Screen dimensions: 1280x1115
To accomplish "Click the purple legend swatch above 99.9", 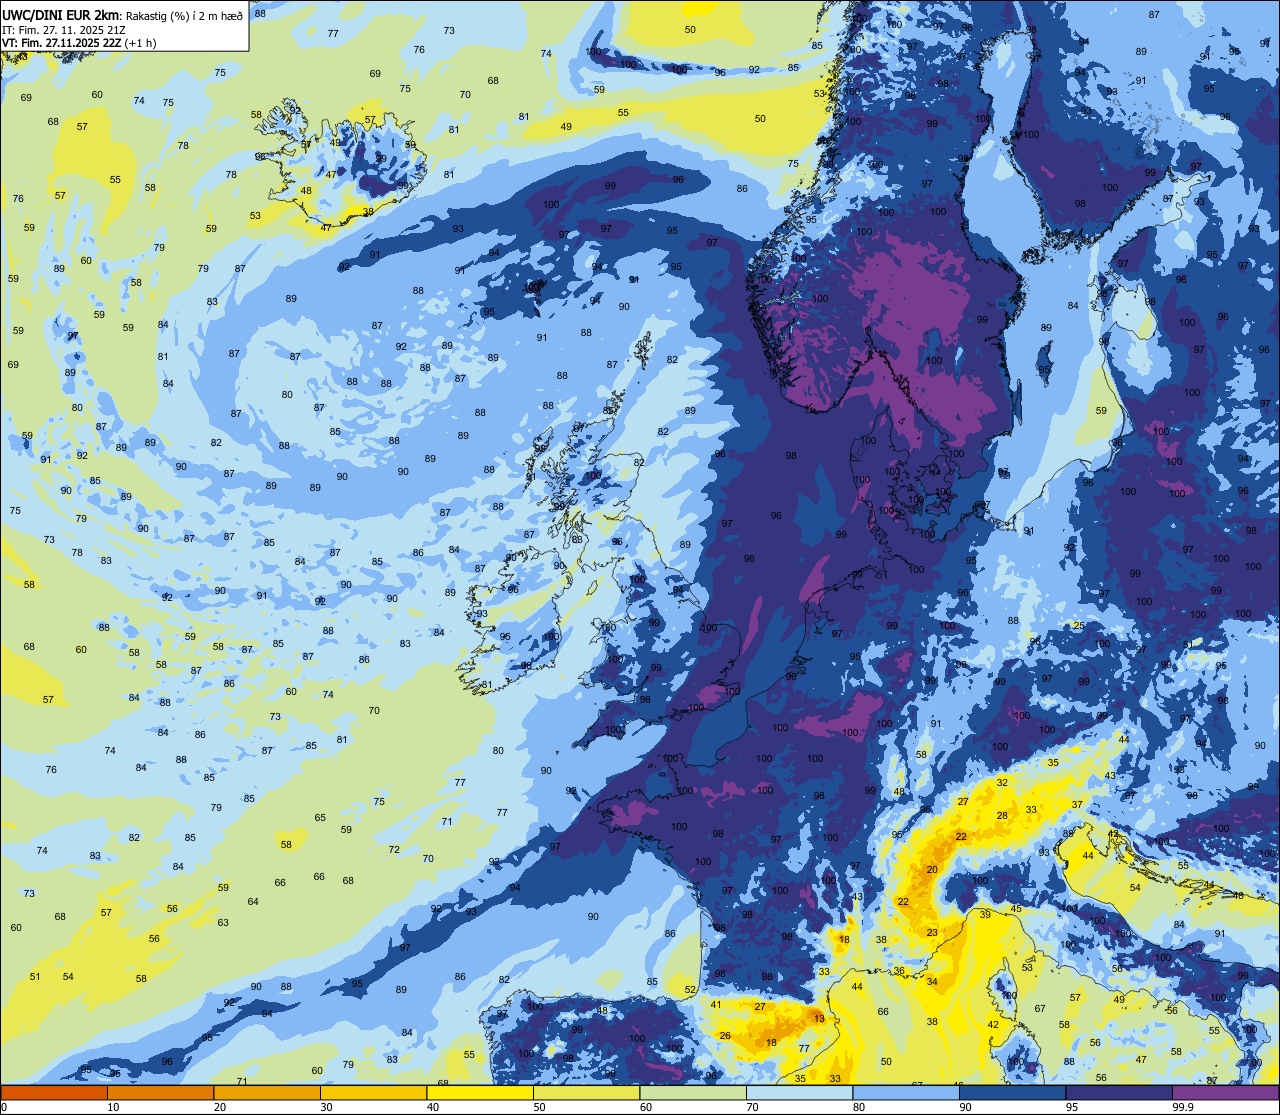I will pyautogui.click(x=1225, y=1093).
